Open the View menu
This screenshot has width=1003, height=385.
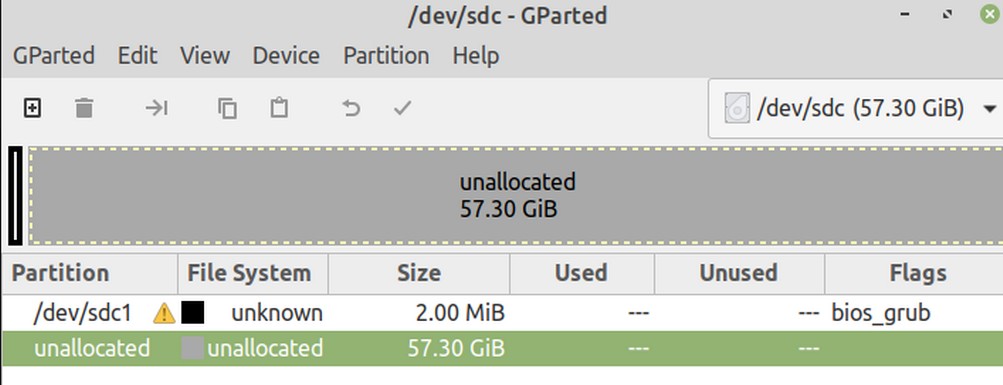tap(205, 56)
